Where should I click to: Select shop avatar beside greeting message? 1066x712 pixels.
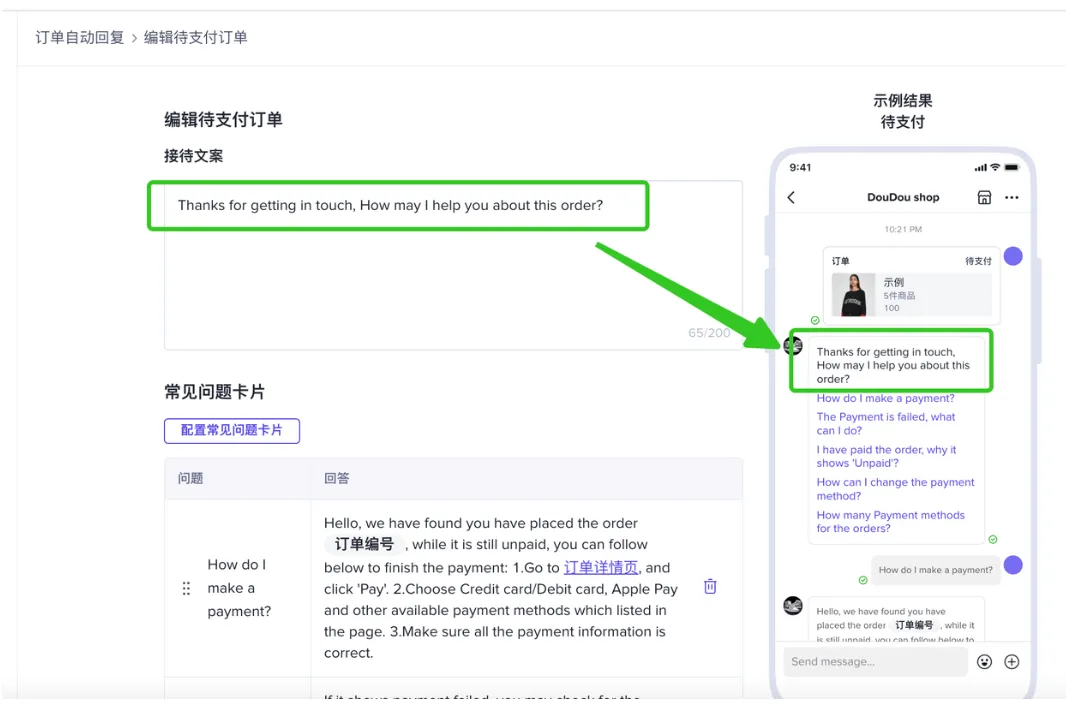793,345
